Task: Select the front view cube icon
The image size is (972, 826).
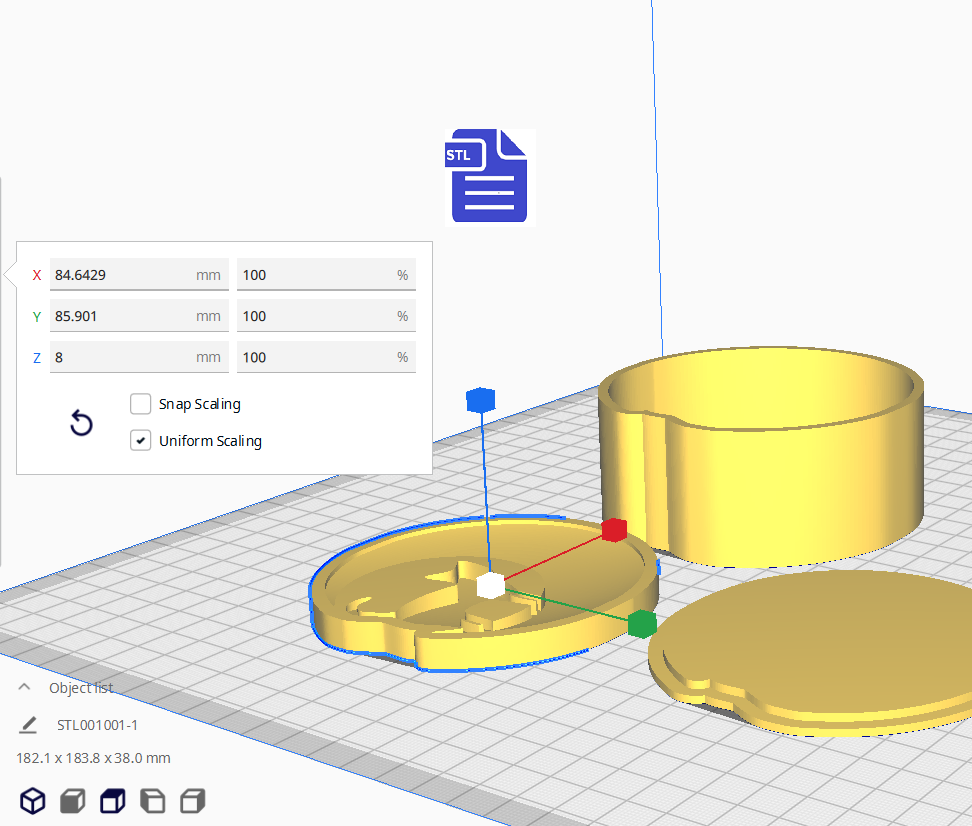Action: 72,800
